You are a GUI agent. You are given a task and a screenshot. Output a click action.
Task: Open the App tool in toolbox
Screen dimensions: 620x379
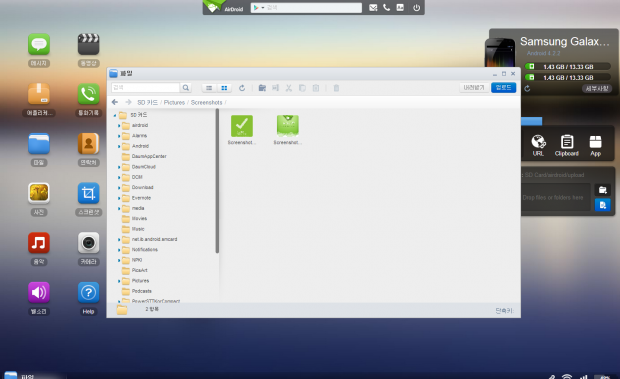coord(595,145)
